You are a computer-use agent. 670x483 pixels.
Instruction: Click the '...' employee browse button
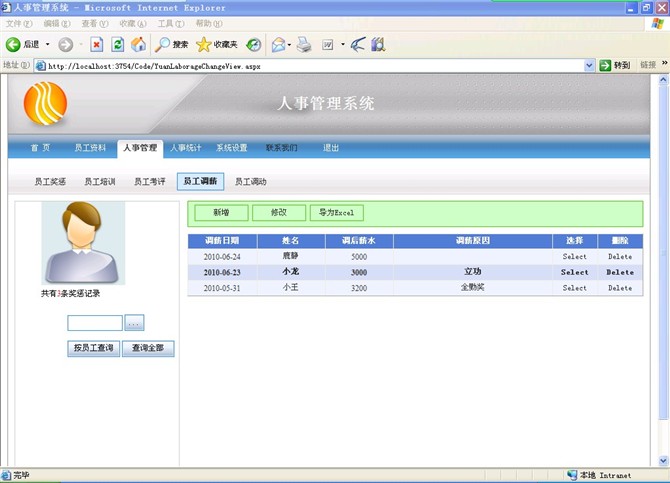coord(134,323)
